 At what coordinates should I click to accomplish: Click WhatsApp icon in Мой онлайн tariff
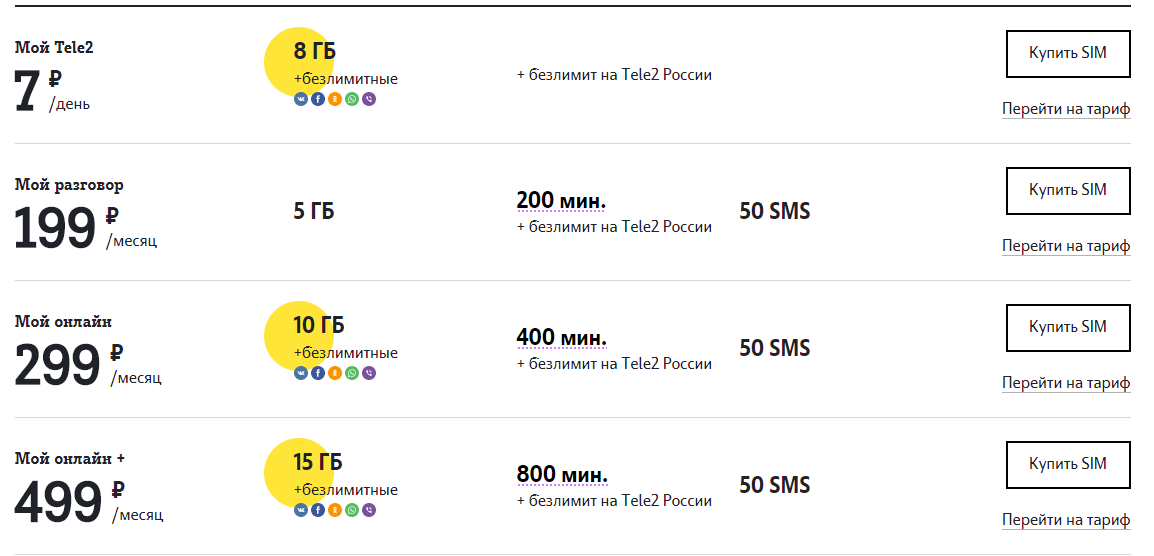coord(352,373)
